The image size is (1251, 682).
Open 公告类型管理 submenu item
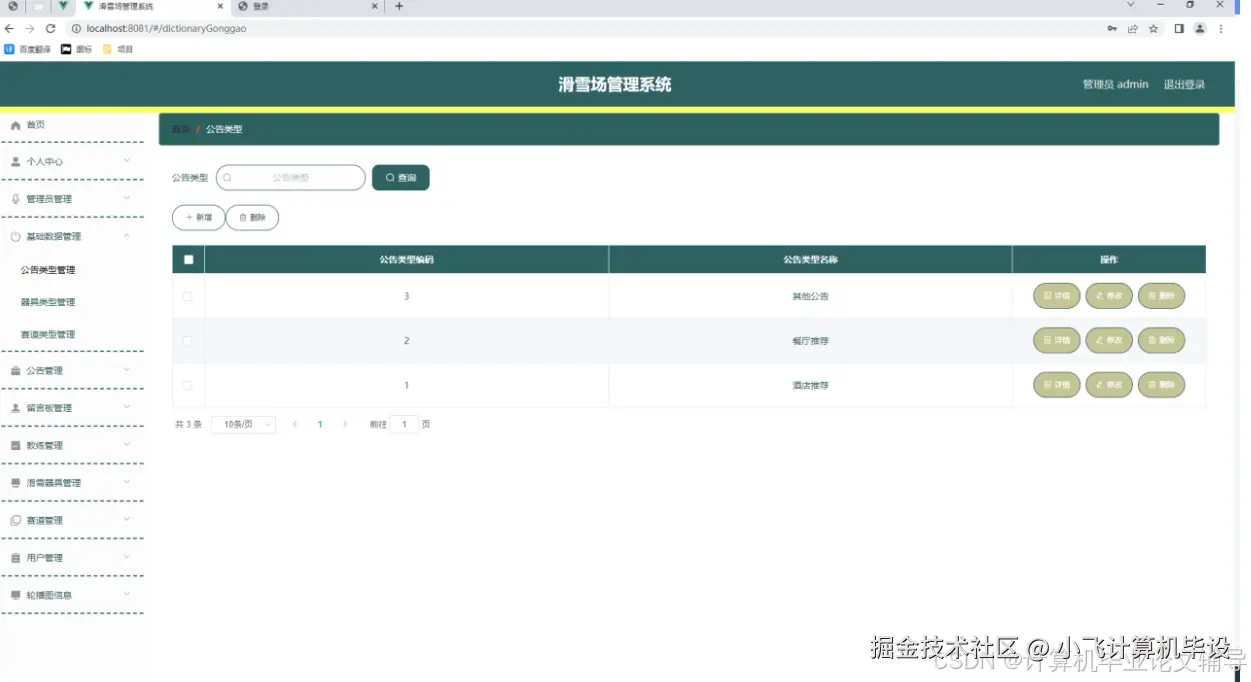pos(48,270)
